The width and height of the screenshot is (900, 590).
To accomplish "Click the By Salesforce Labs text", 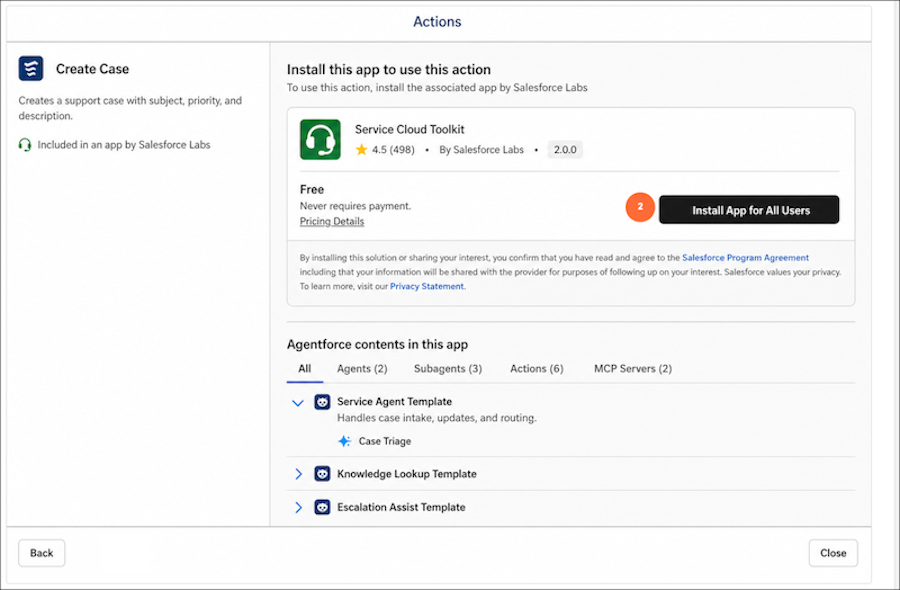I will coord(481,150).
